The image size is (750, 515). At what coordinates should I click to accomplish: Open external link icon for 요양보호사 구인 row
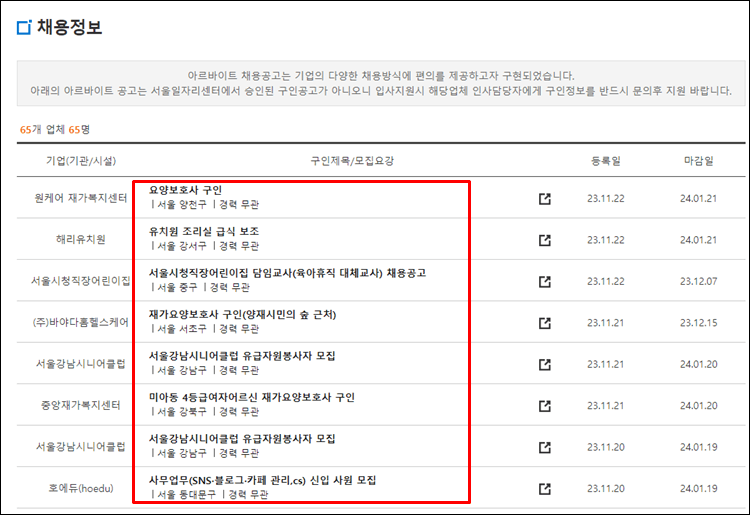pos(544,198)
